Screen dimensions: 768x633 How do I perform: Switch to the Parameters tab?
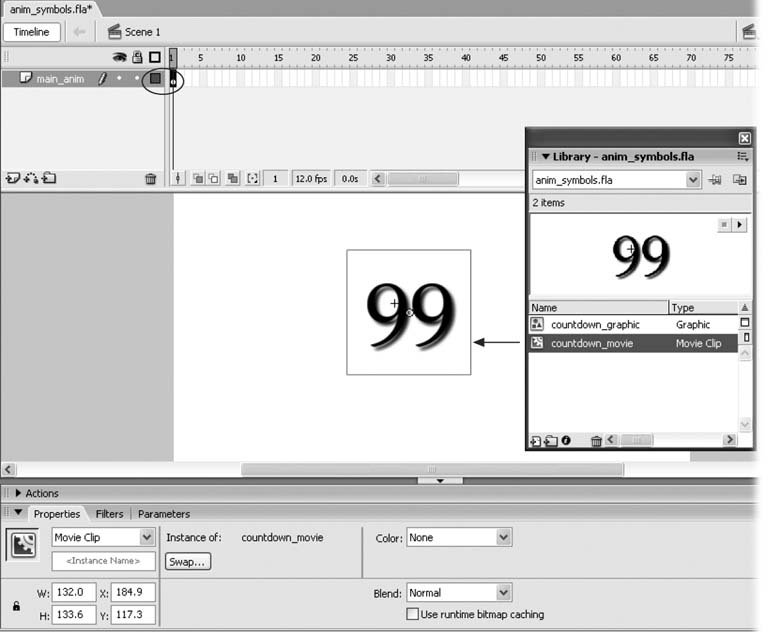pos(163,514)
